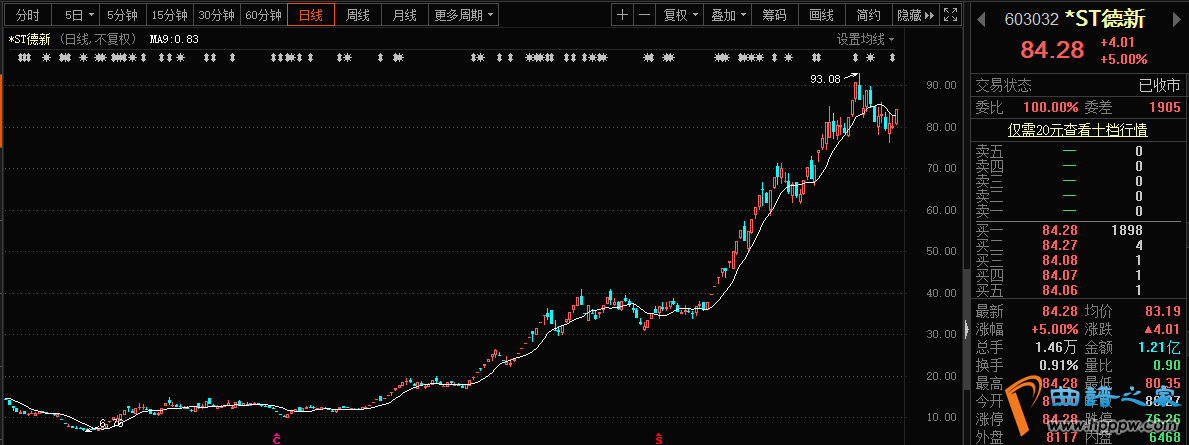Enter fullscreen chart mode
This screenshot has height=445, width=1189.
coord(953,15)
